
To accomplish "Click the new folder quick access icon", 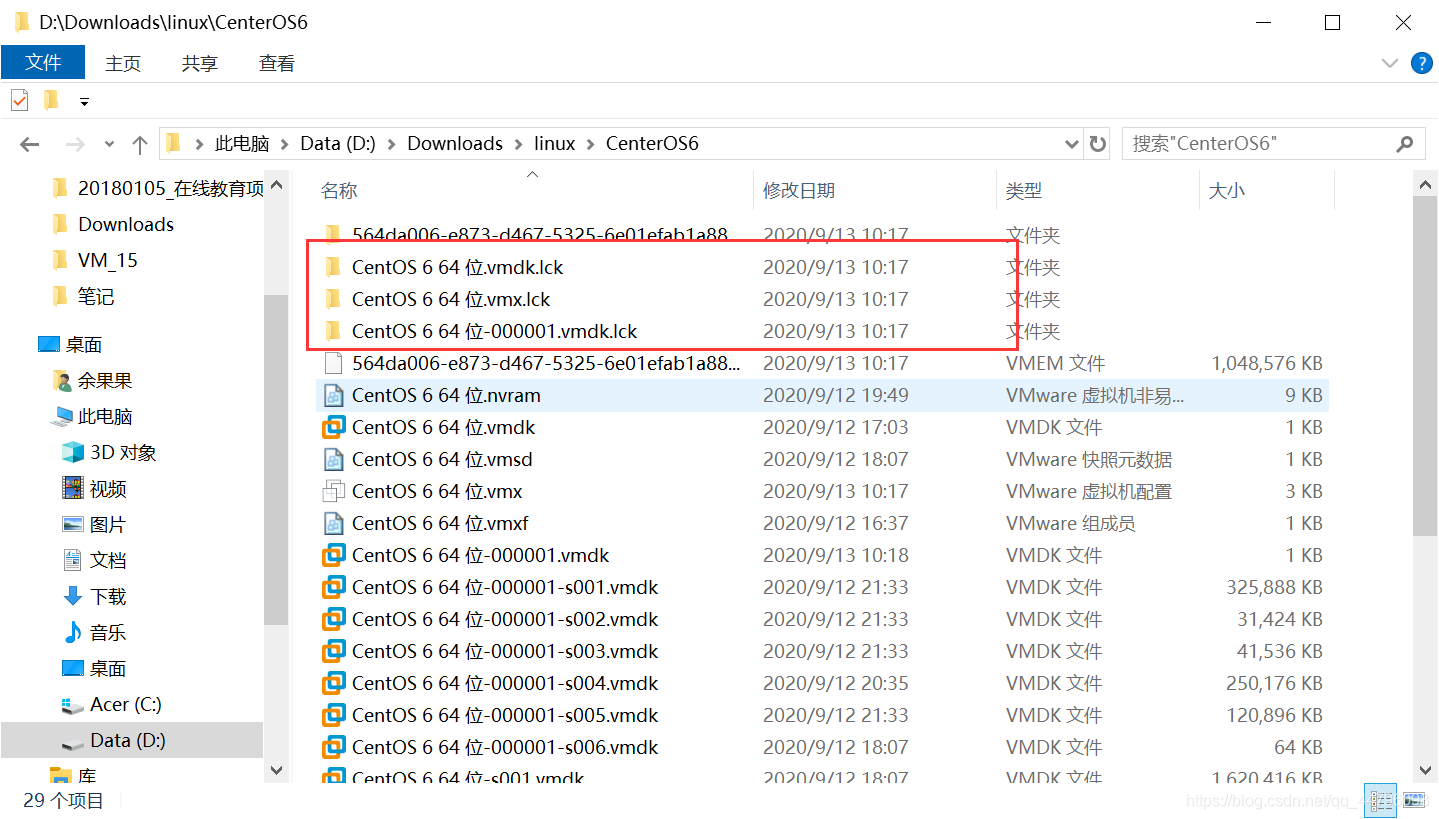I will [51, 100].
